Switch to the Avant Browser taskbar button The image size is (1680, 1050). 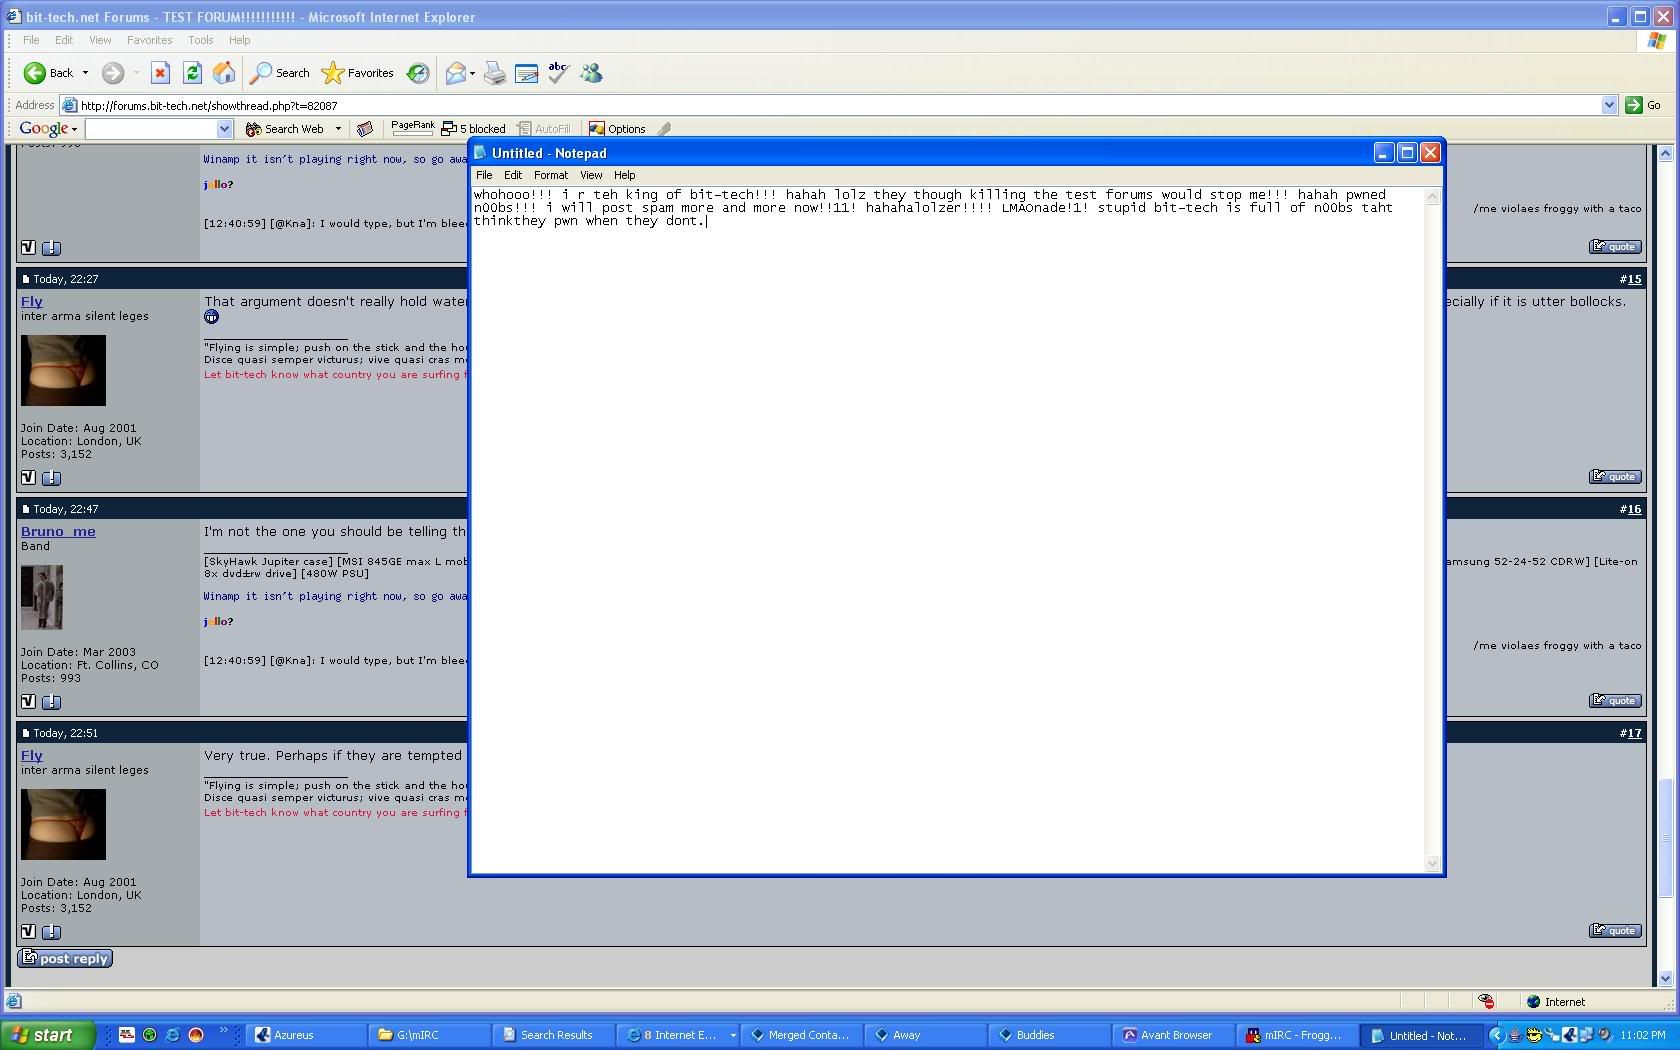(x=1175, y=1035)
